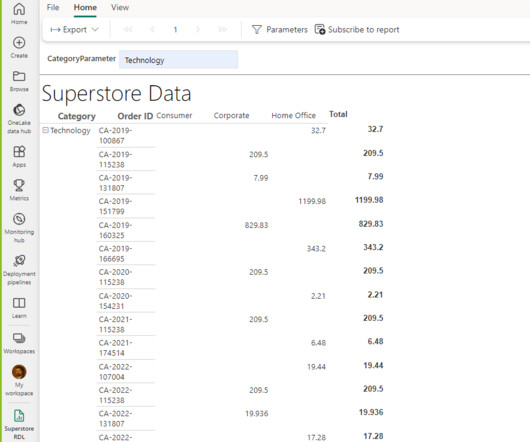The width and height of the screenshot is (530, 442).
Task: Open the Browse folder icon
Action: [x=19, y=76]
